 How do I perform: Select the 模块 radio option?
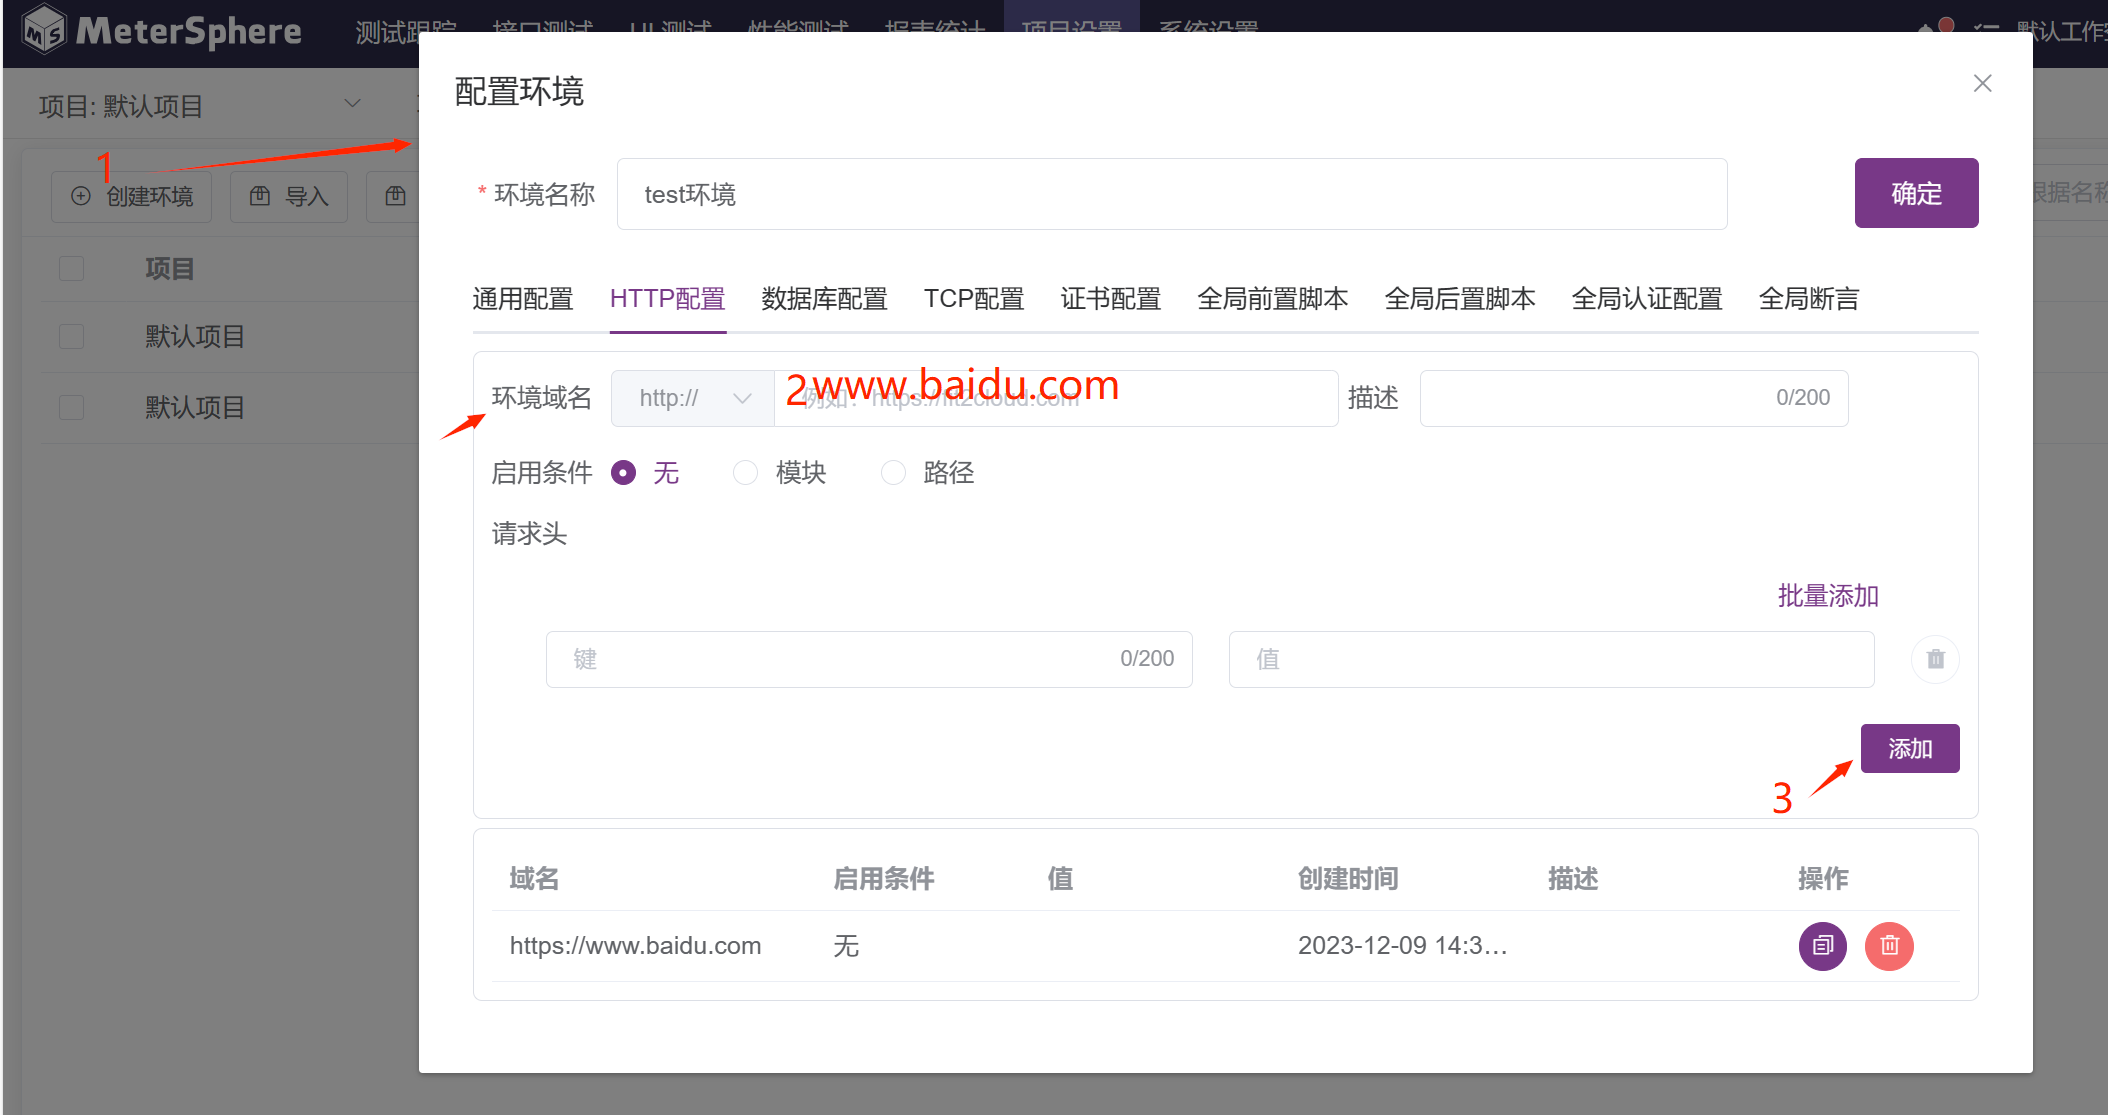(x=746, y=473)
